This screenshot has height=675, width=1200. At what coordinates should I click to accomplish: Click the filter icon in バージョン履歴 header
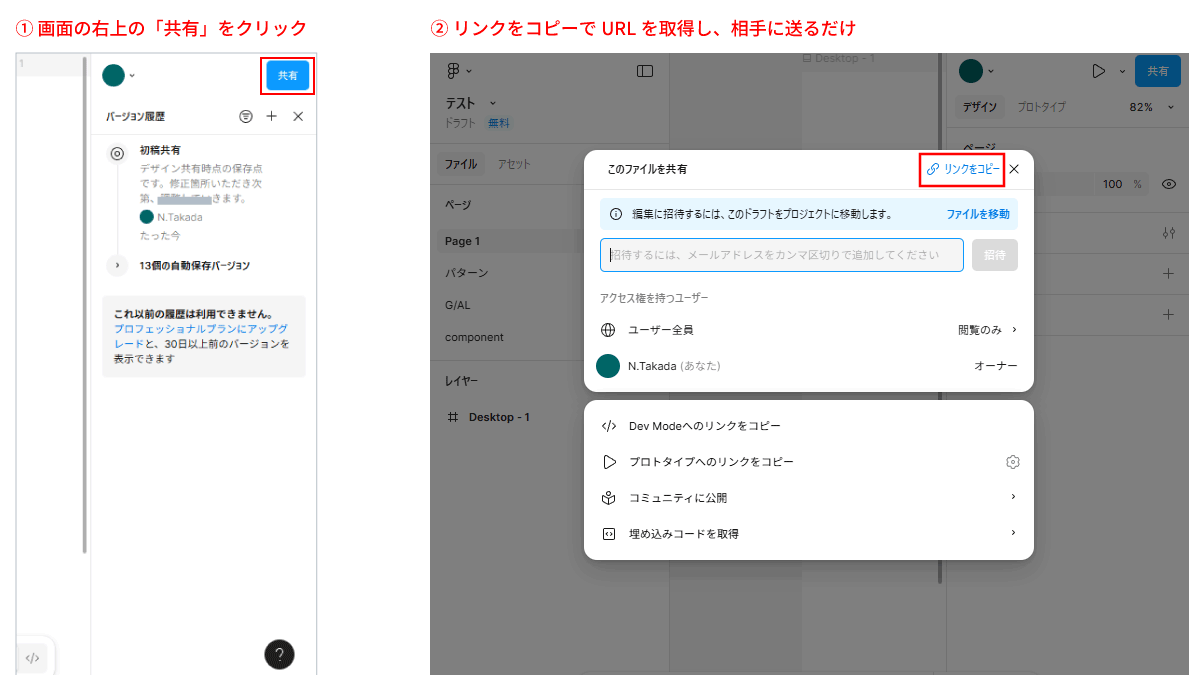246,117
